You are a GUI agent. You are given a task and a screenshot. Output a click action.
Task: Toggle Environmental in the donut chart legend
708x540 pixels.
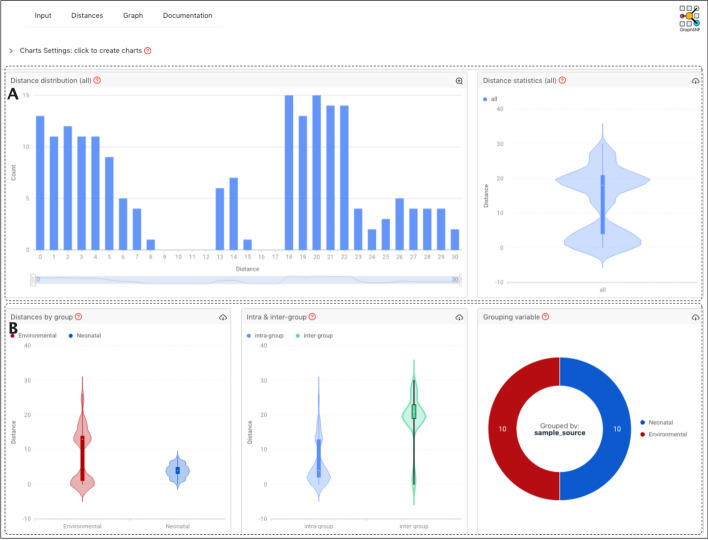(667, 434)
